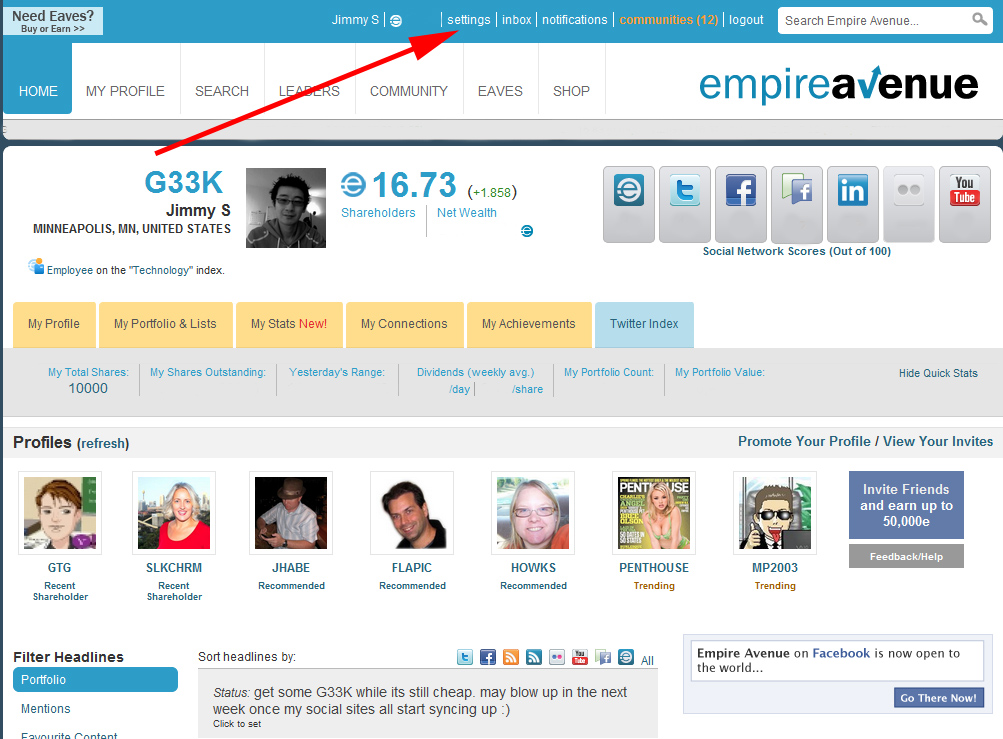Open the SHOP navigation item

571,91
